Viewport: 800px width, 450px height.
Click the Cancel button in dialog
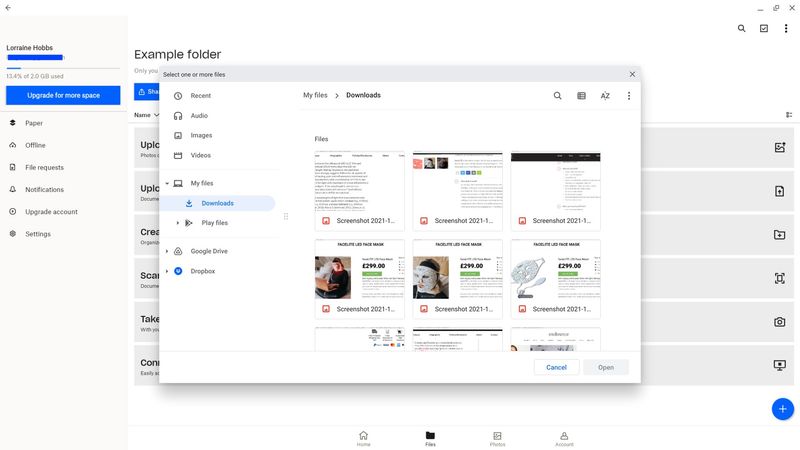pos(556,367)
